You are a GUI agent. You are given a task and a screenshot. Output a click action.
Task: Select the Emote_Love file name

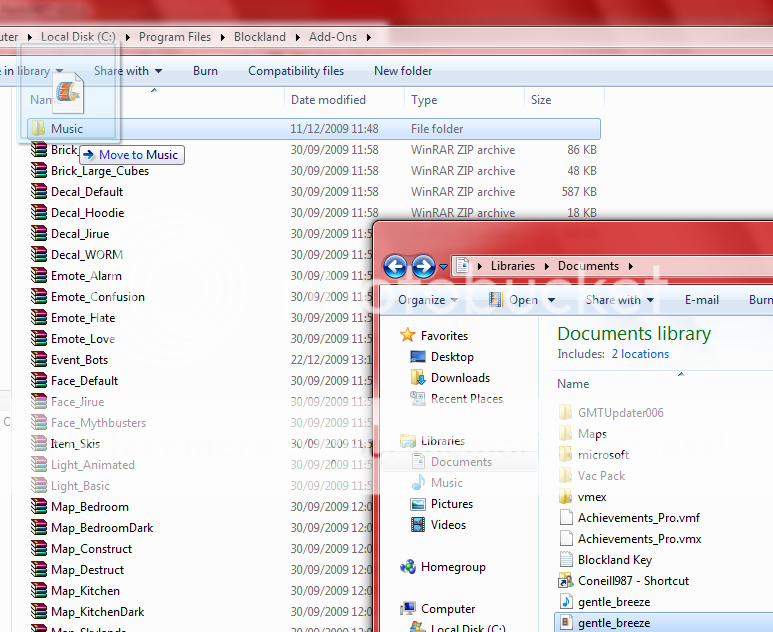point(83,339)
